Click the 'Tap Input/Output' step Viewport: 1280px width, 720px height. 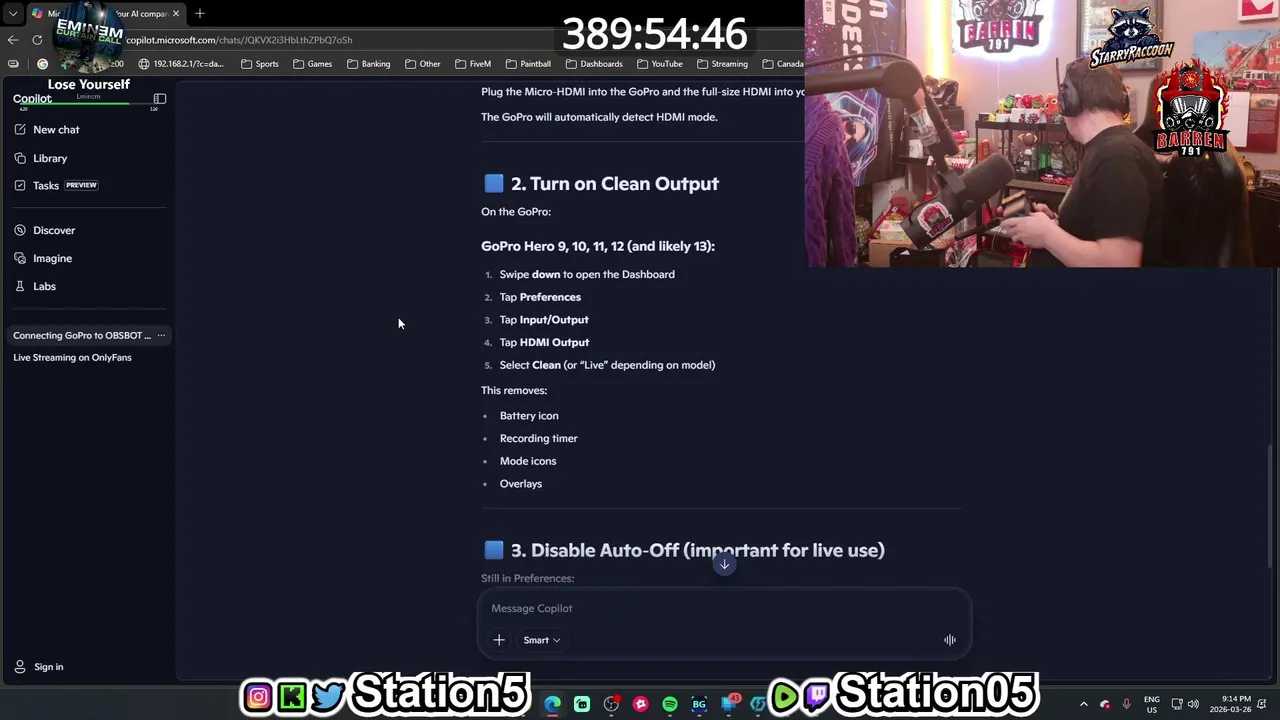point(544,320)
